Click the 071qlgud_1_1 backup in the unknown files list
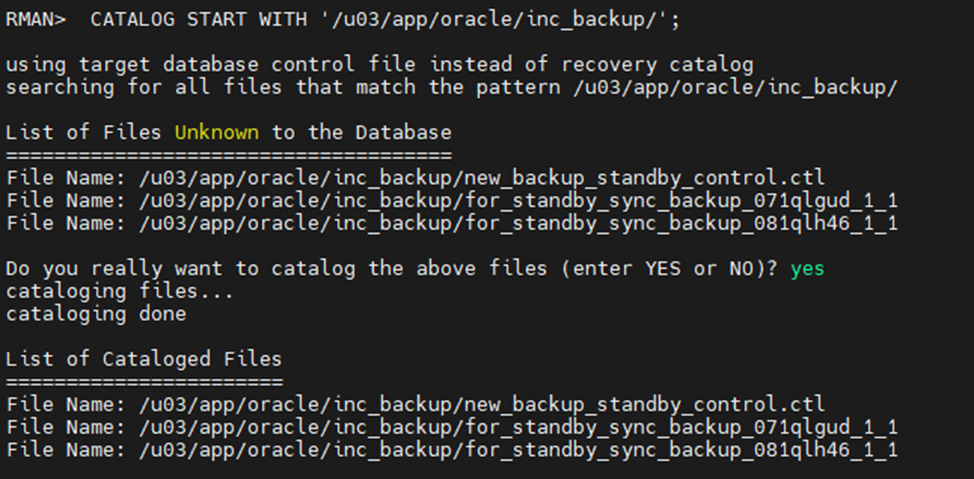Viewport: 974px width, 479px height. (451, 201)
